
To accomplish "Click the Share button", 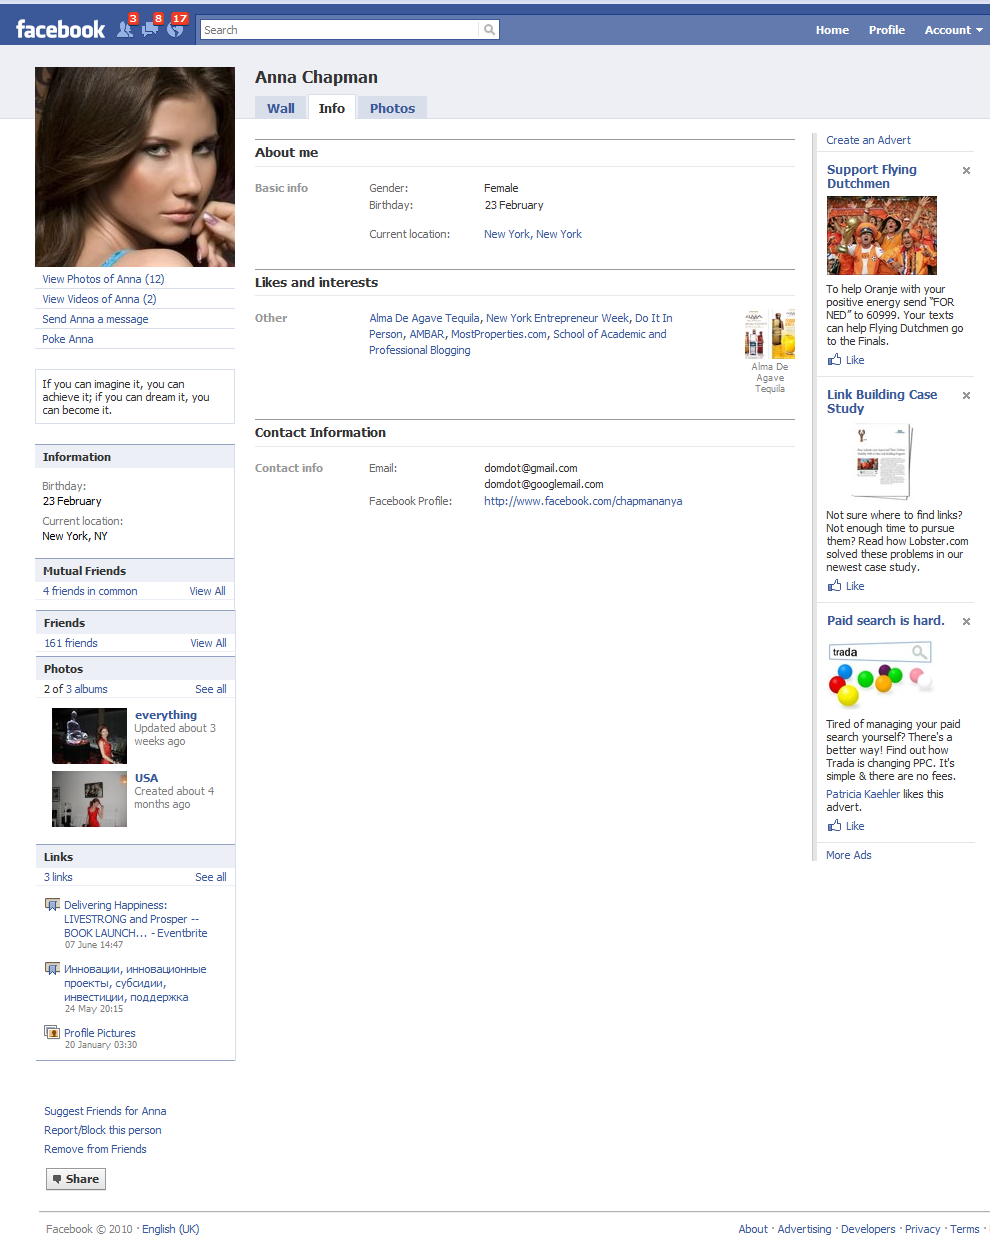I will point(76,1179).
